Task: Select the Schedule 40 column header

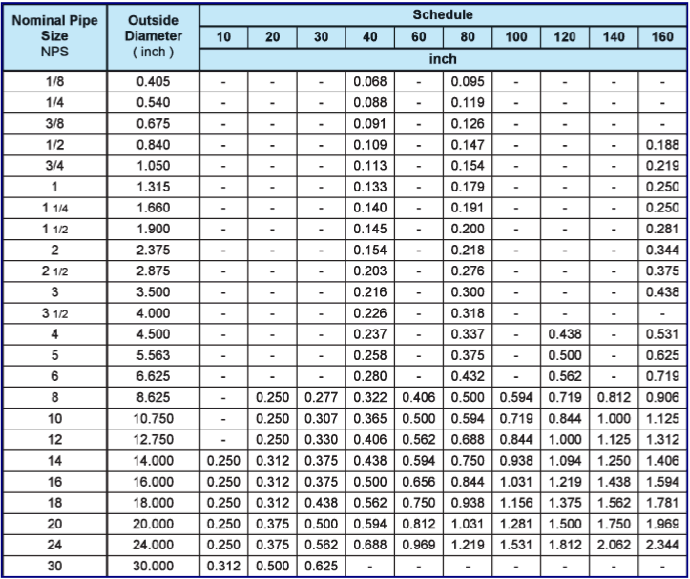Action: pos(370,37)
